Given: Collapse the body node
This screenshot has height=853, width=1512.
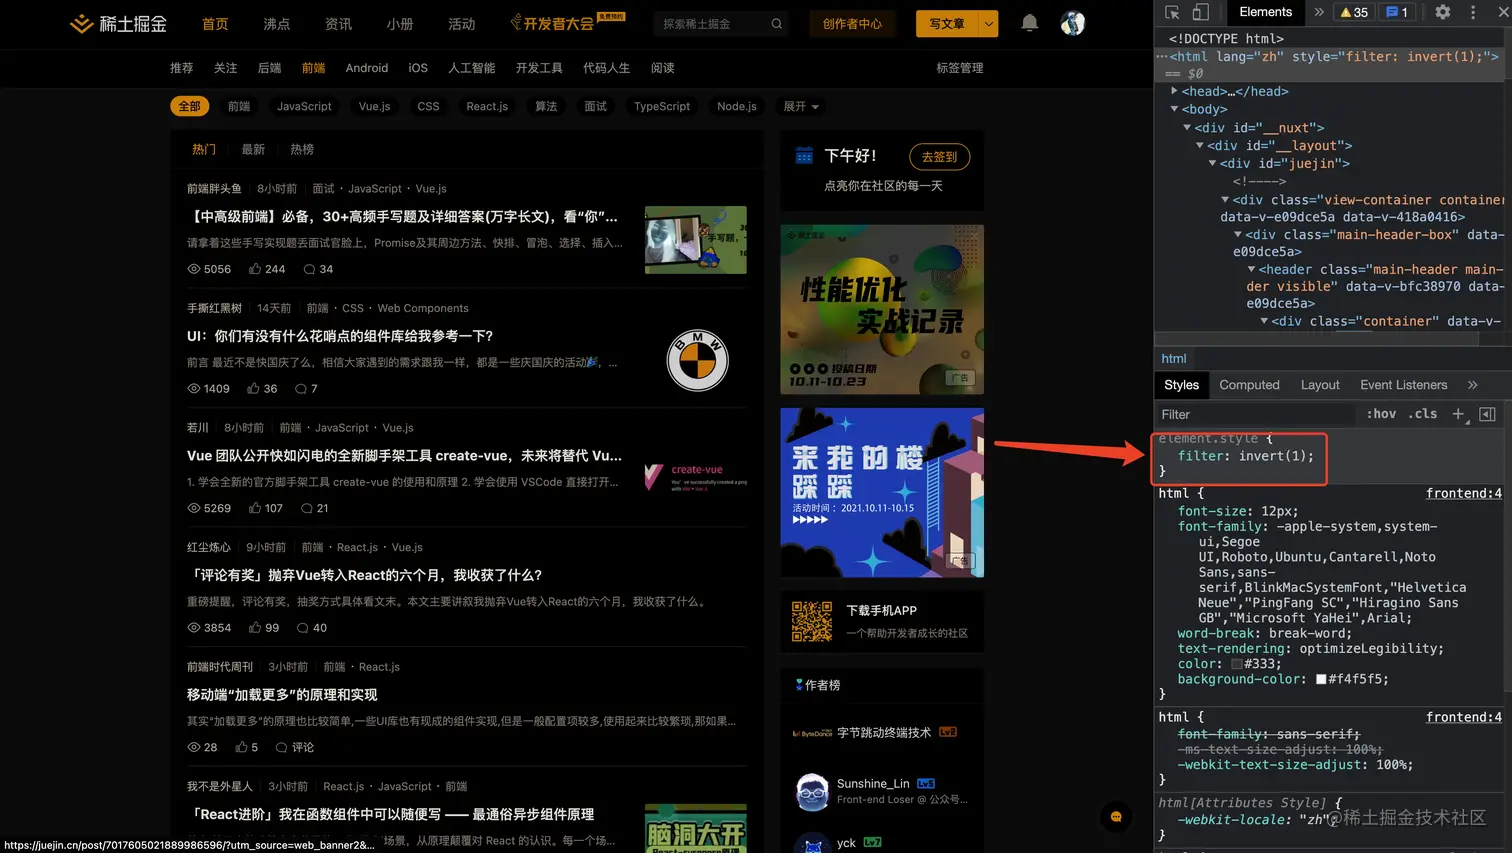Looking at the screenshot, I should [1174, 109].
